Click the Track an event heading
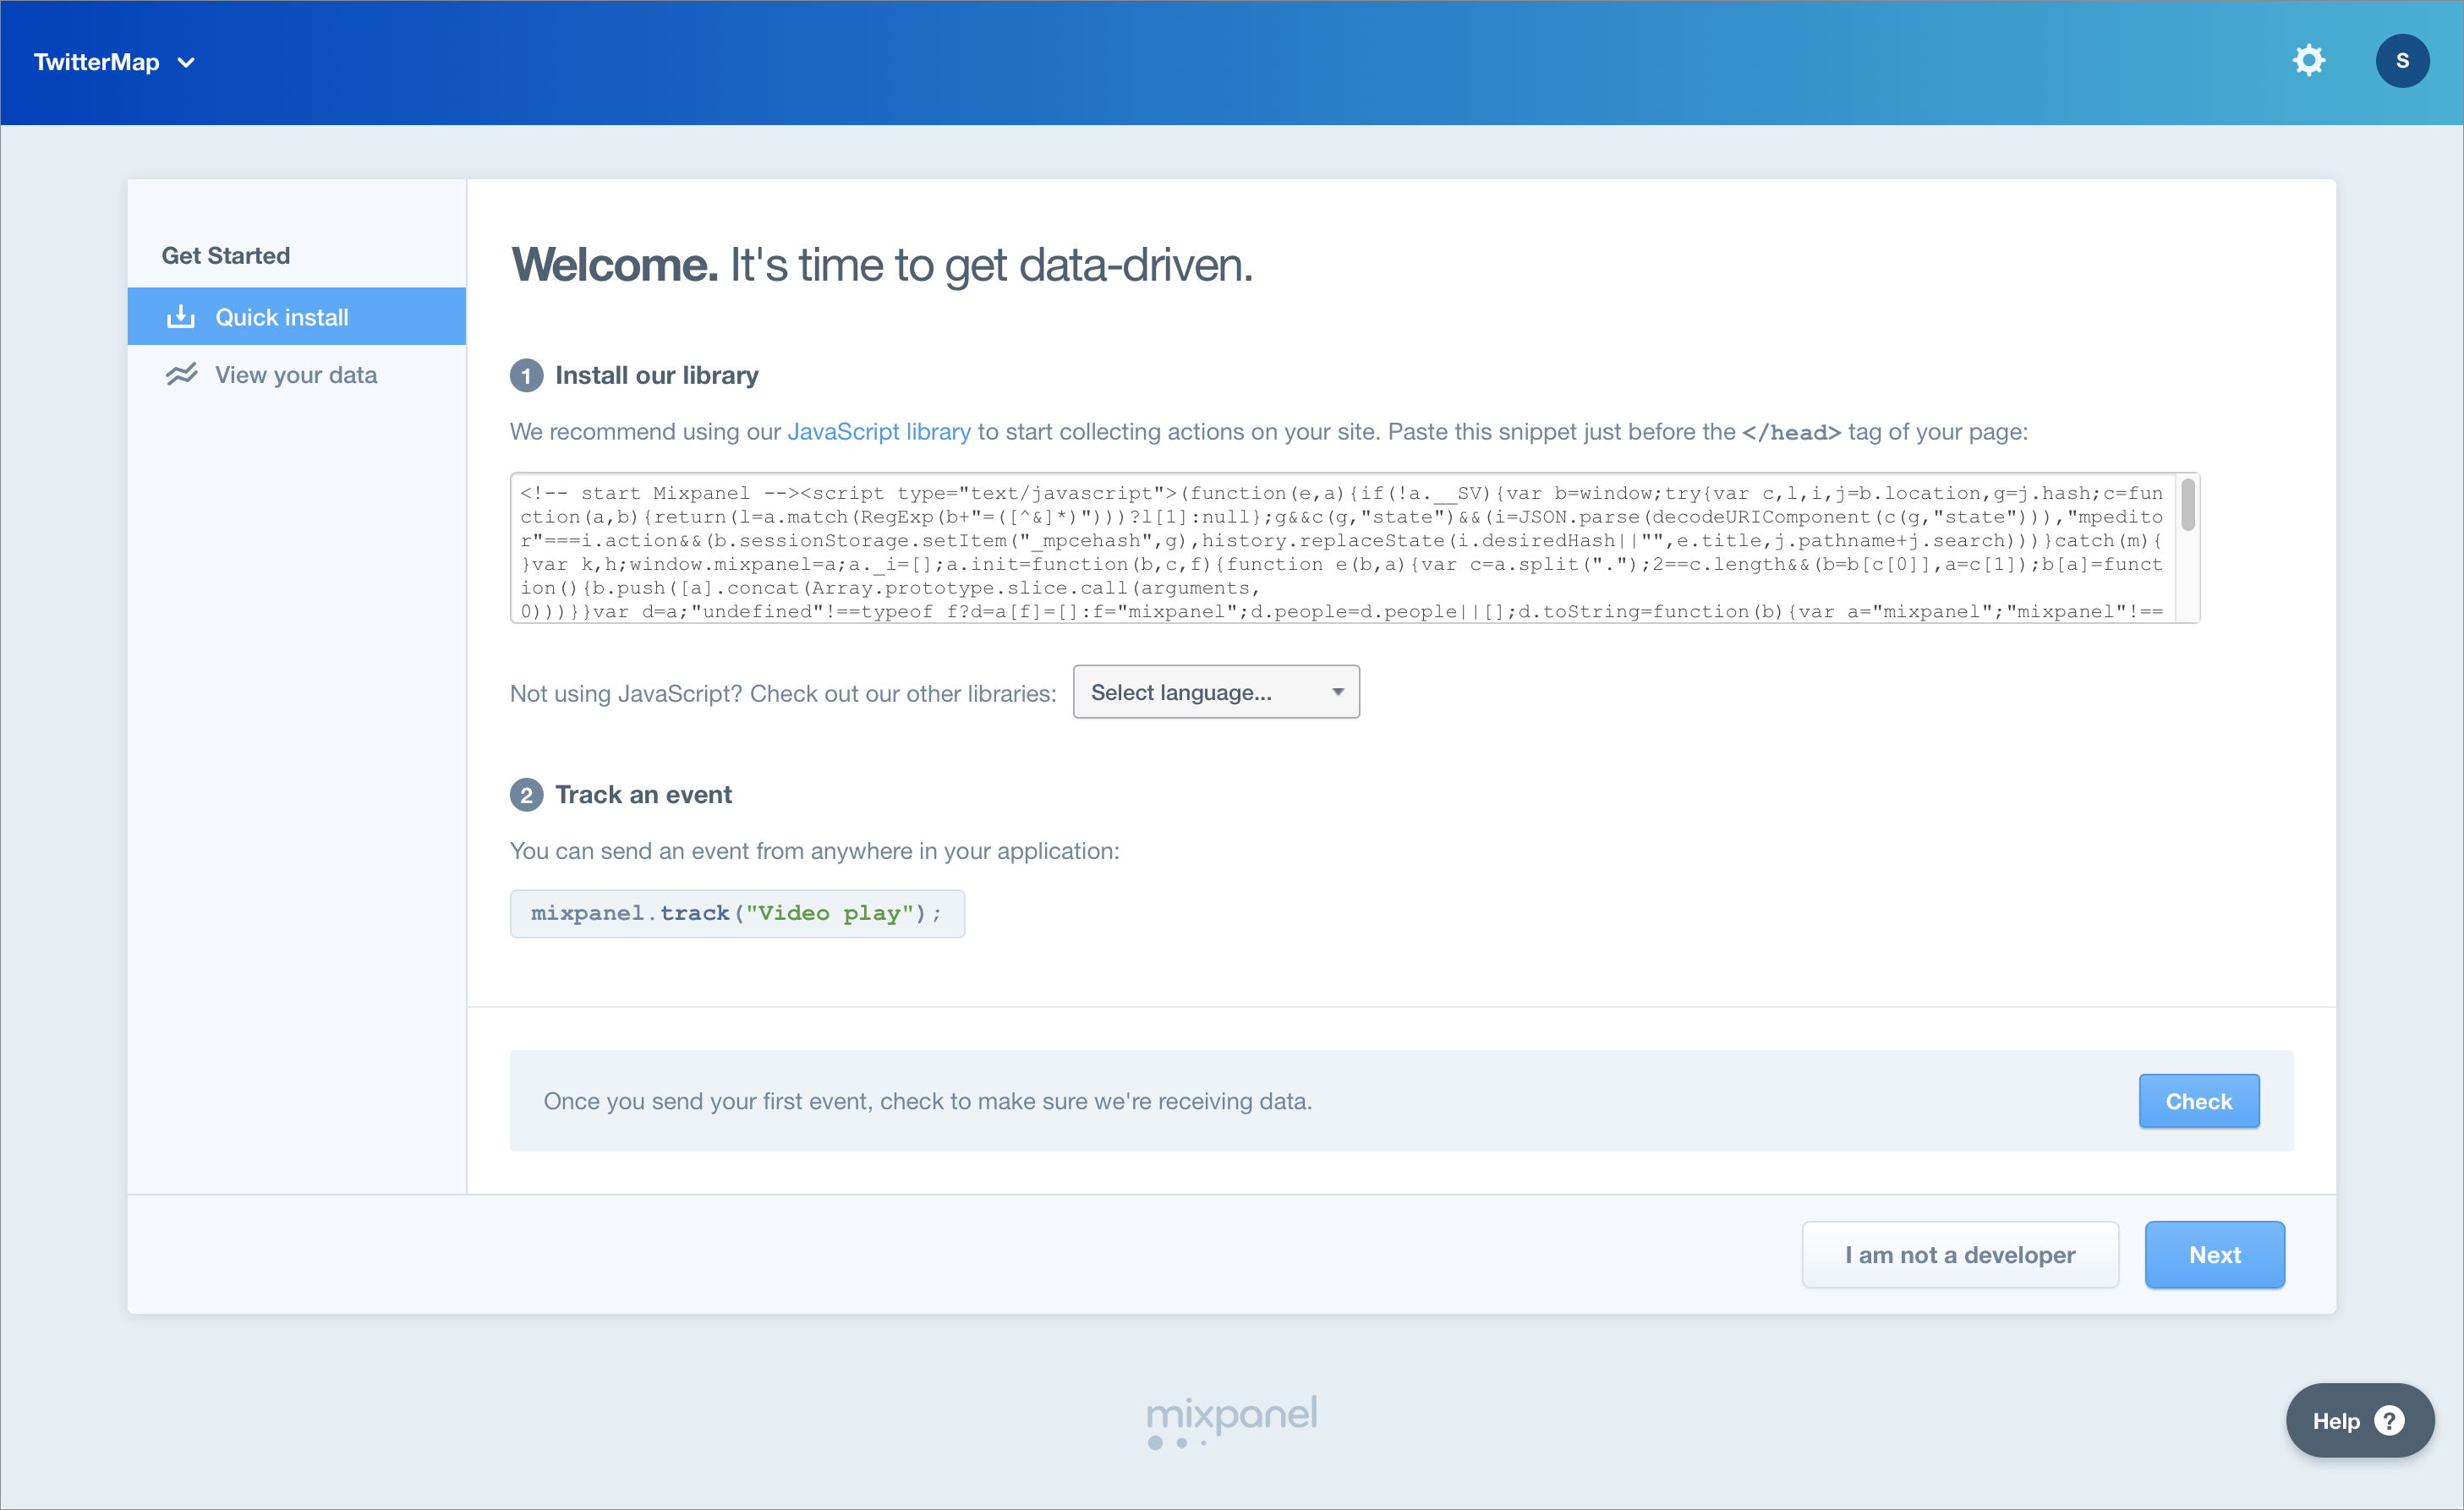Image resolution: width=2464 pixels, height=1510 pixels. (643, 795)
